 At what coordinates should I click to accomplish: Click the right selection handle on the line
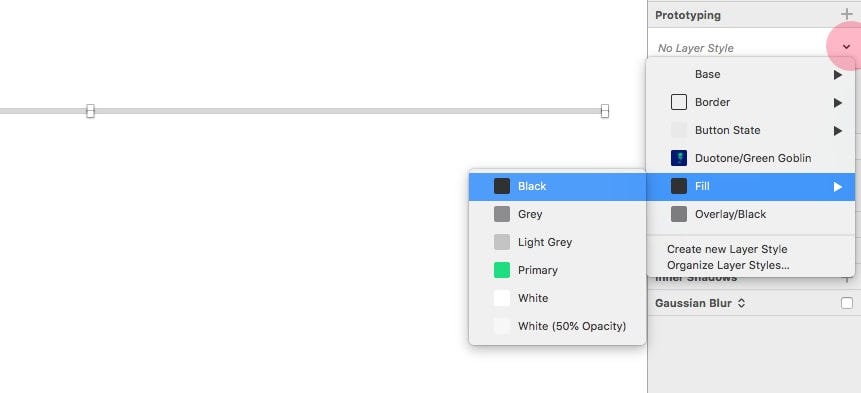[x=605, y=111]
